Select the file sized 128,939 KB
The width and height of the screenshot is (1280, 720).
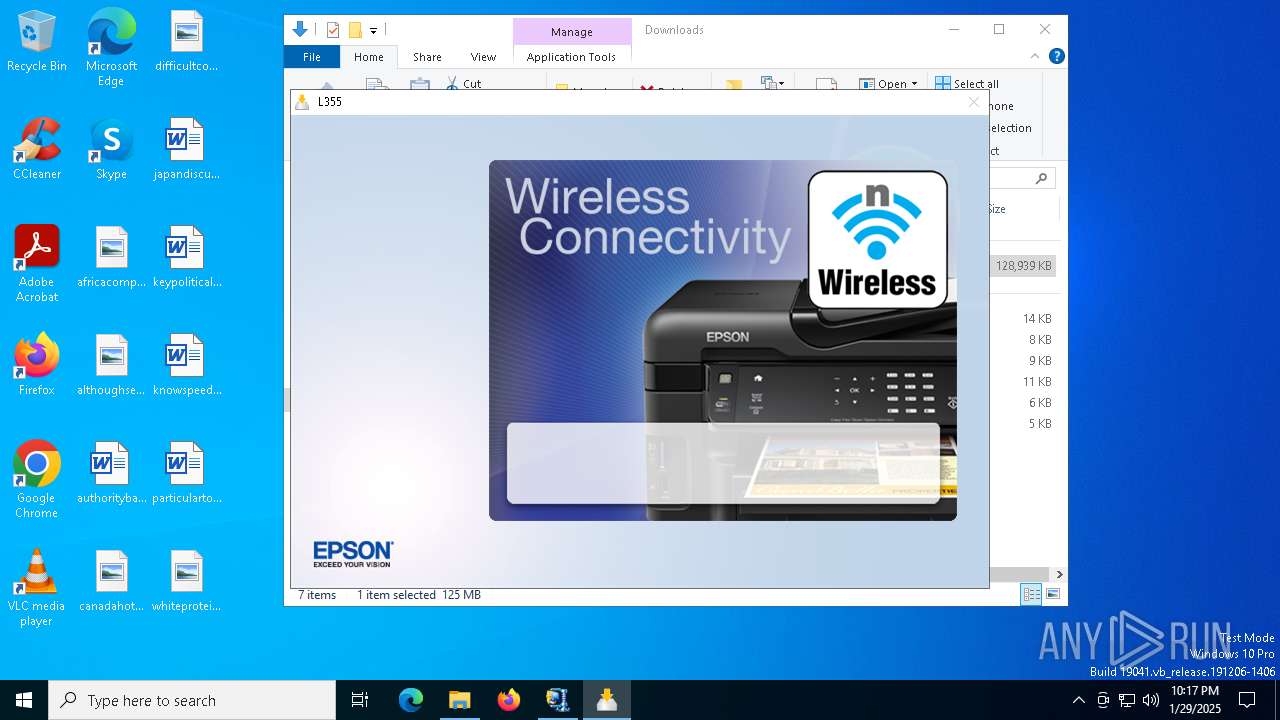pyautogui.click(x=1023, y=266)
